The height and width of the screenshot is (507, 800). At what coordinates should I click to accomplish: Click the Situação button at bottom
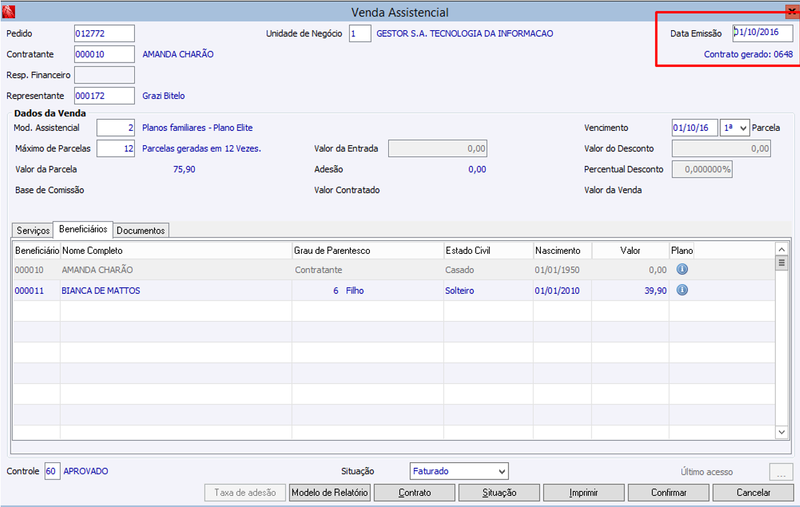point(499,493)
